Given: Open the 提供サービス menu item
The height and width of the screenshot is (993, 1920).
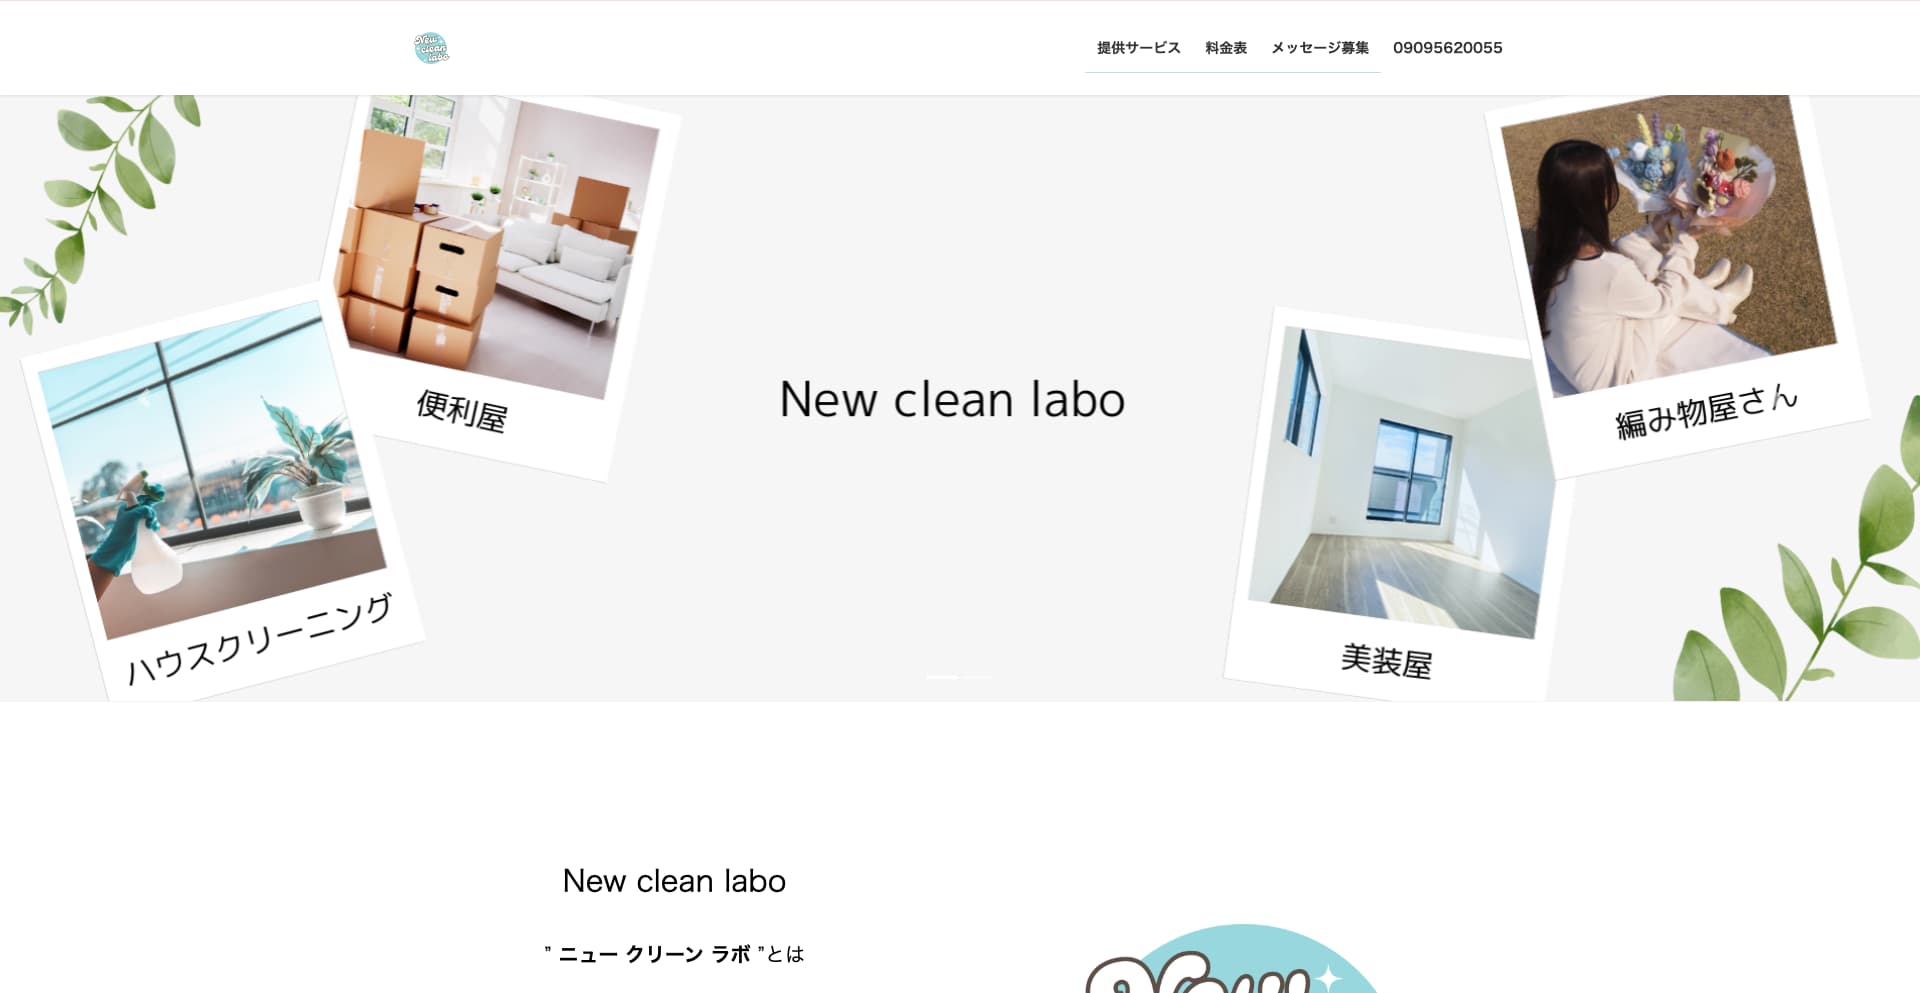Looking at the screenshot, I should click(1138, 48).
